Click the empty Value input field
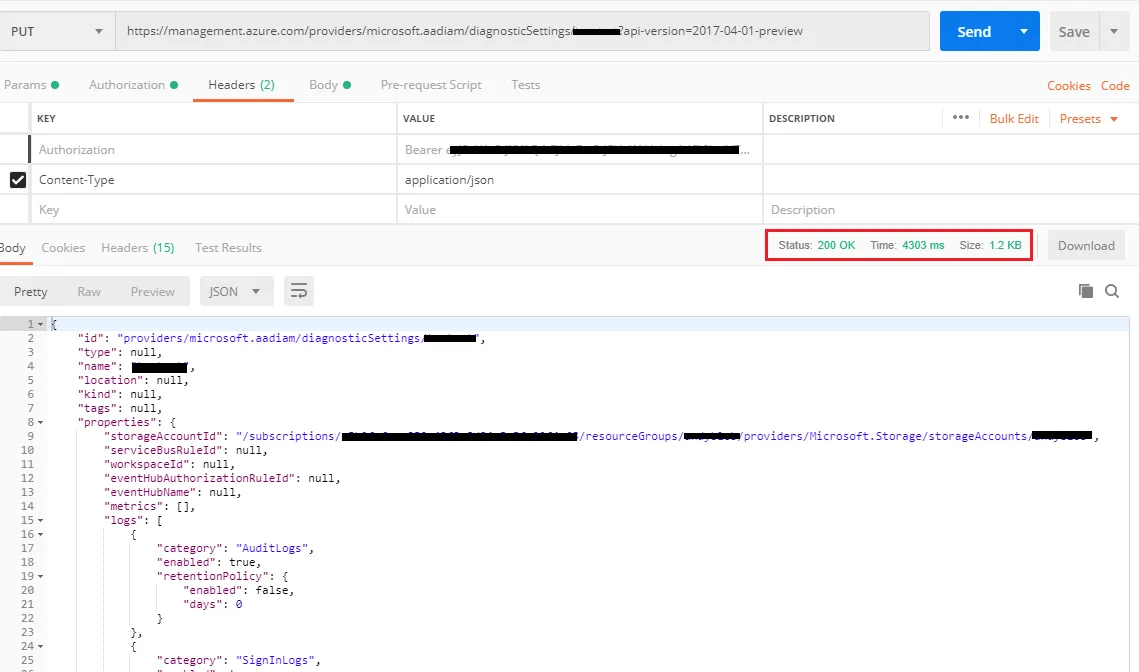This screenshot has height=672, width=1139. coord(580,210)
